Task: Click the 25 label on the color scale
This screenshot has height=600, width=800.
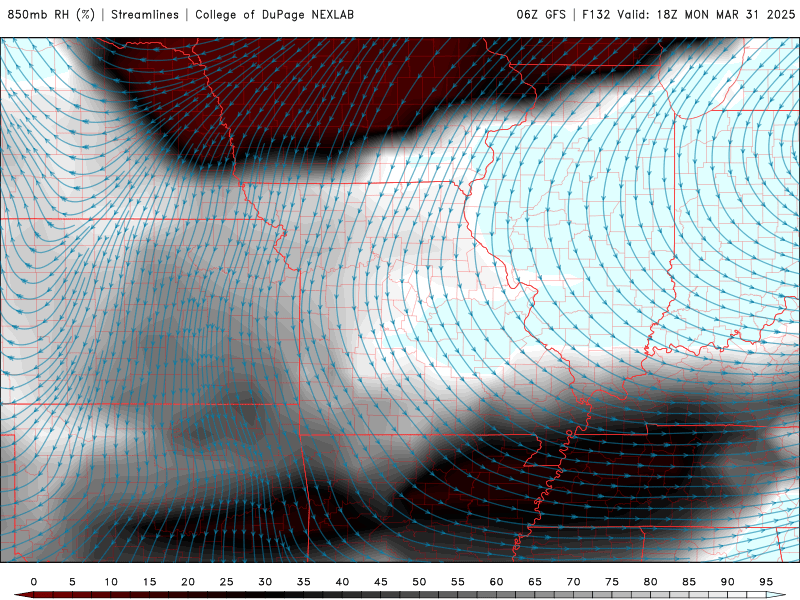Action: (x=227, y=582)
